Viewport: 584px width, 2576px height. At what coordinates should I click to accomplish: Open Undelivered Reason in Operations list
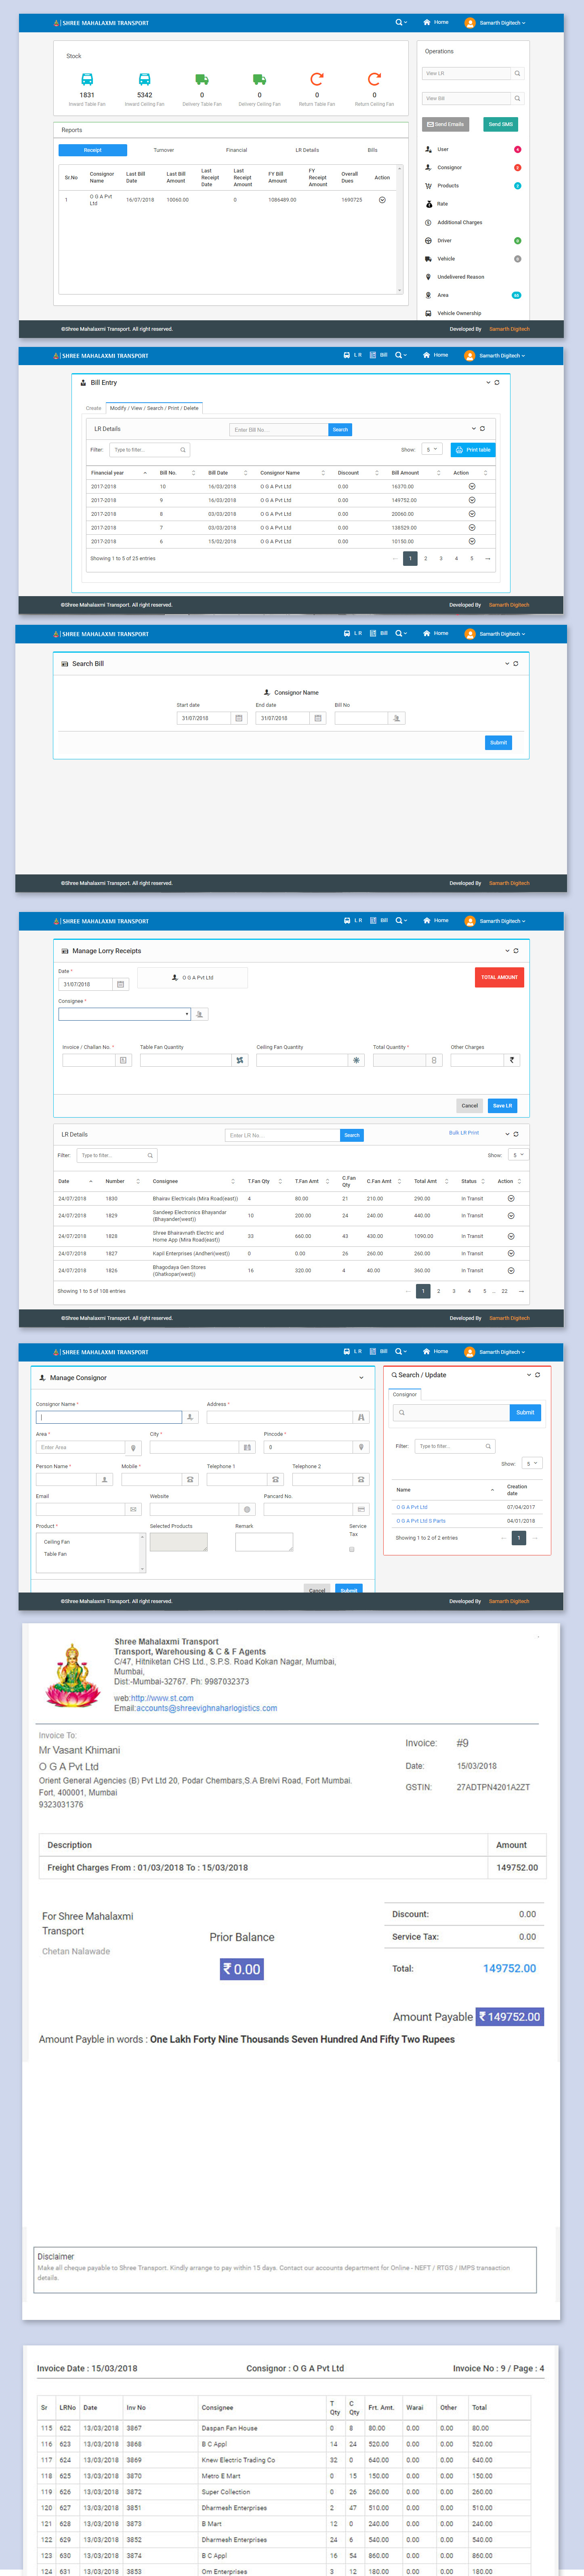tap(460, 277)
